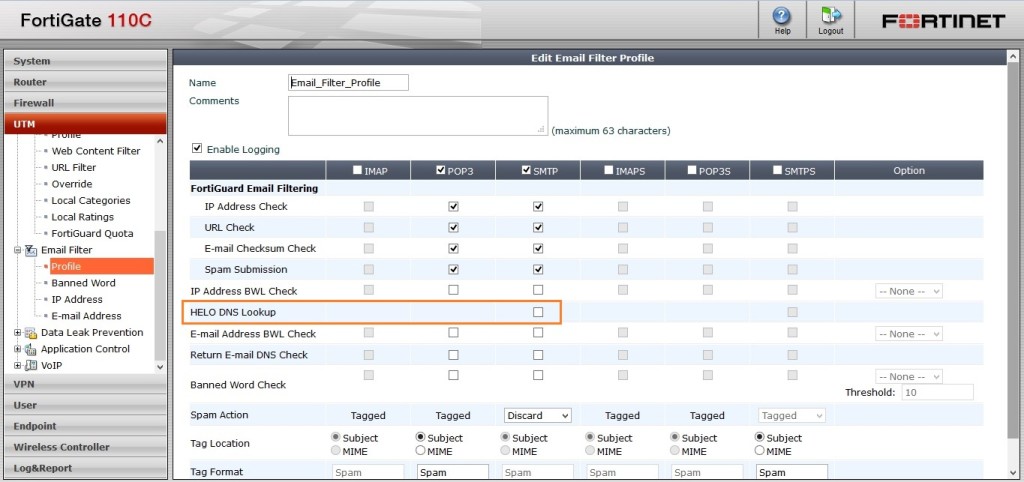Check HELO DNS Lookup for SMTP
Viewport: 1024px width, 482px height.
point(538,312)
